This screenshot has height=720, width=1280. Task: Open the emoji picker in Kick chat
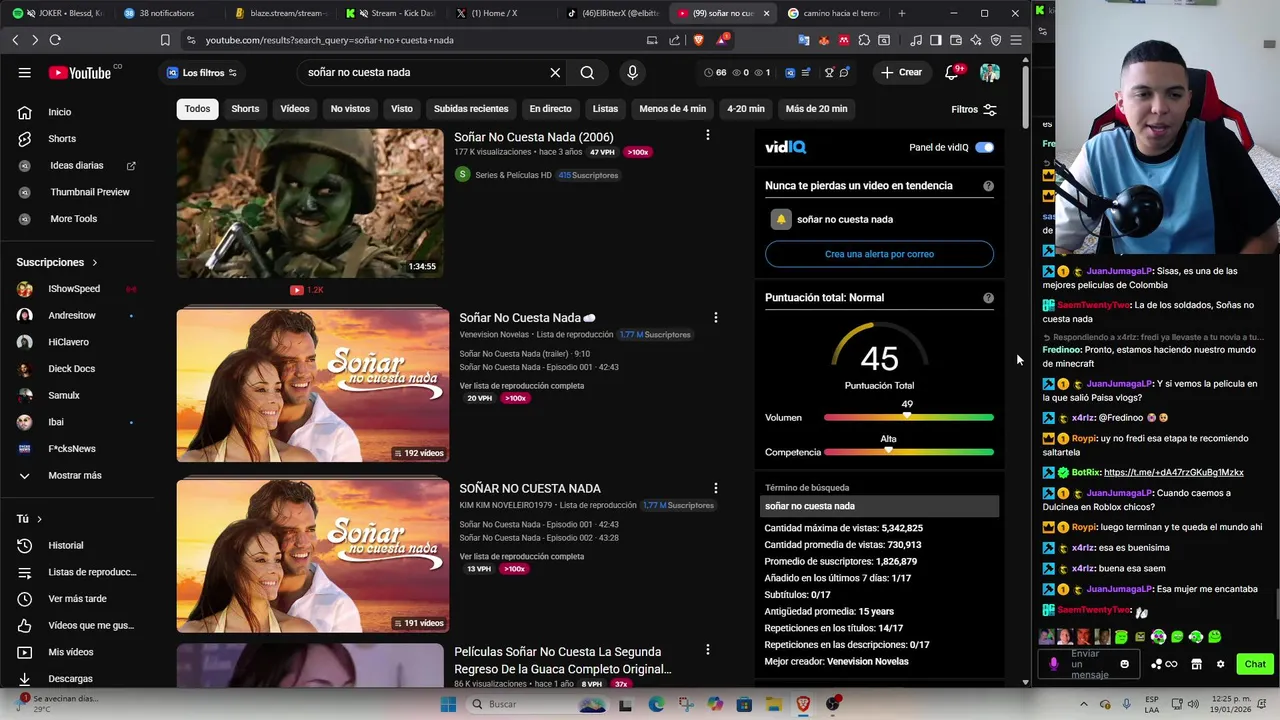tap(1124, 664)
